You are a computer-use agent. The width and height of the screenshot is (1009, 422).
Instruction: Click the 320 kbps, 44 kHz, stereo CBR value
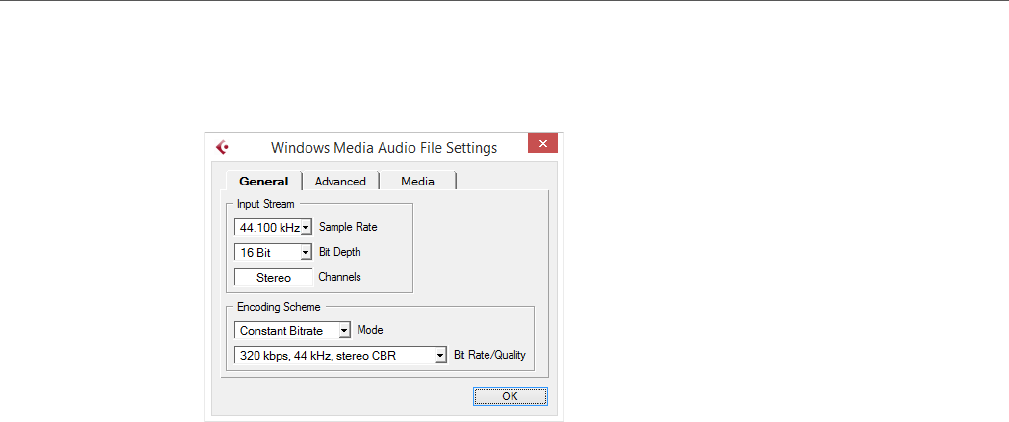pos(334,354)
